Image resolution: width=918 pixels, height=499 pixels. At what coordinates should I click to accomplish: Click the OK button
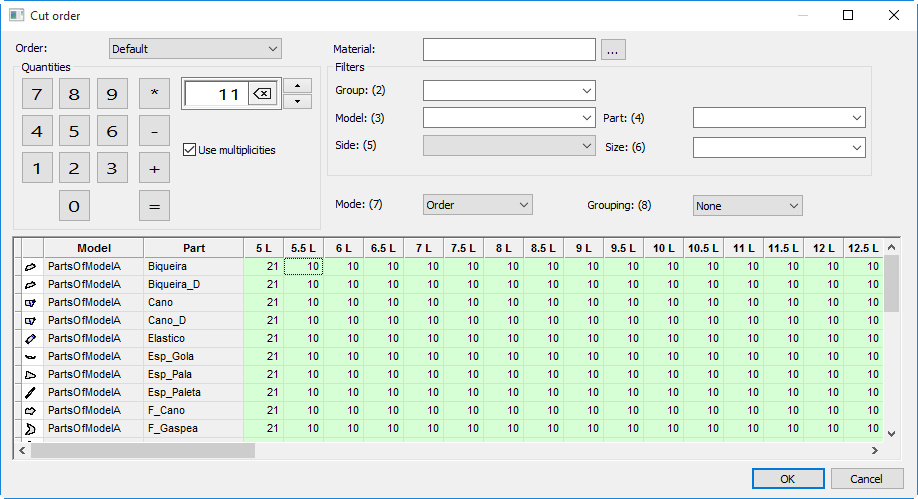[788, 479]
